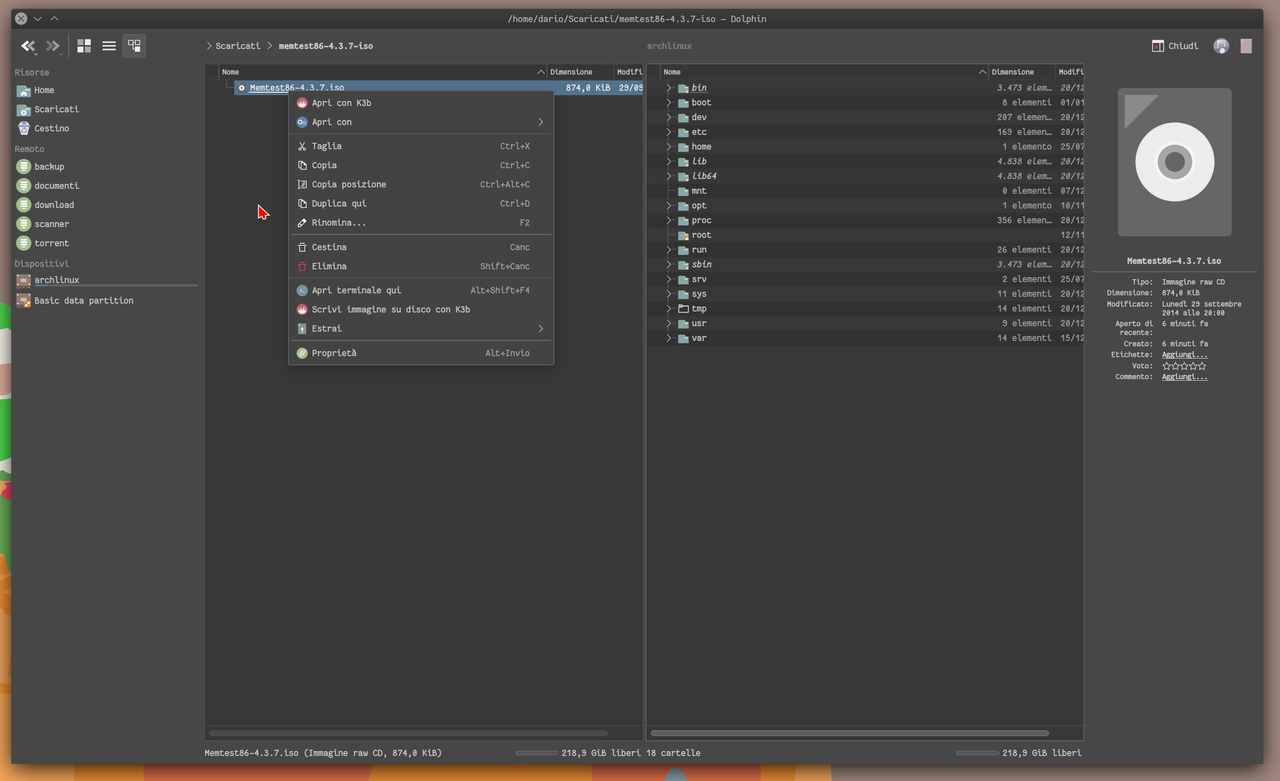Choose Elimina to delete permanently

pyautogui.click(x=421, y=266)
